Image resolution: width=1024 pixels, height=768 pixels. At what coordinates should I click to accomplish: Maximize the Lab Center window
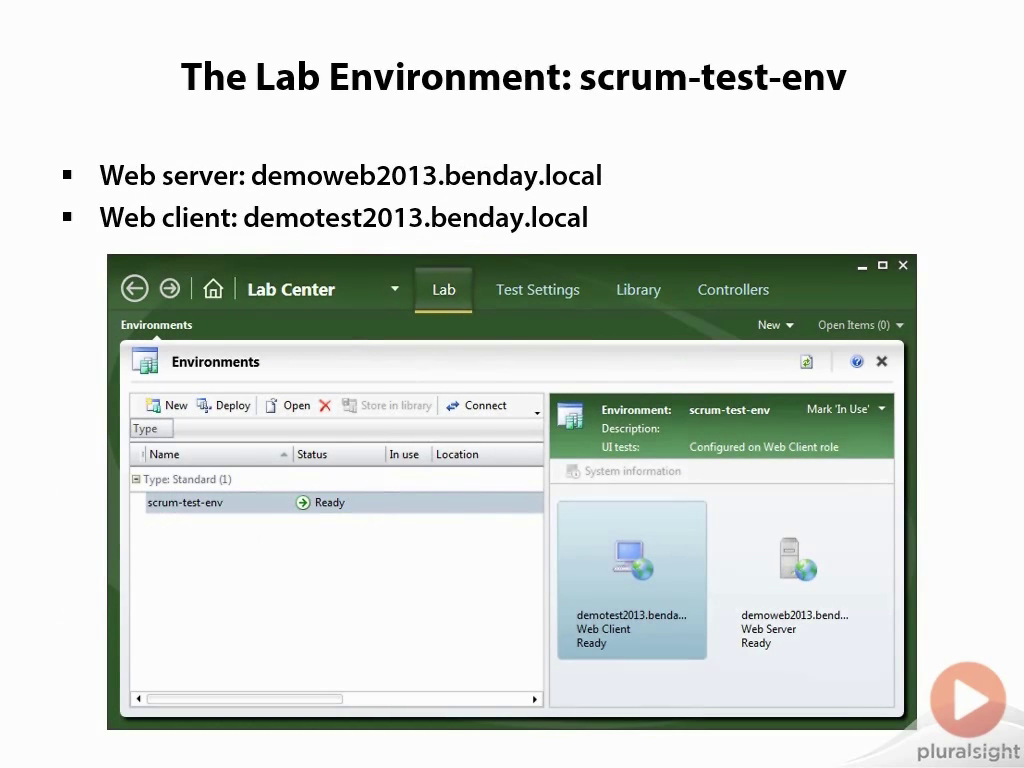pos(882,265)
